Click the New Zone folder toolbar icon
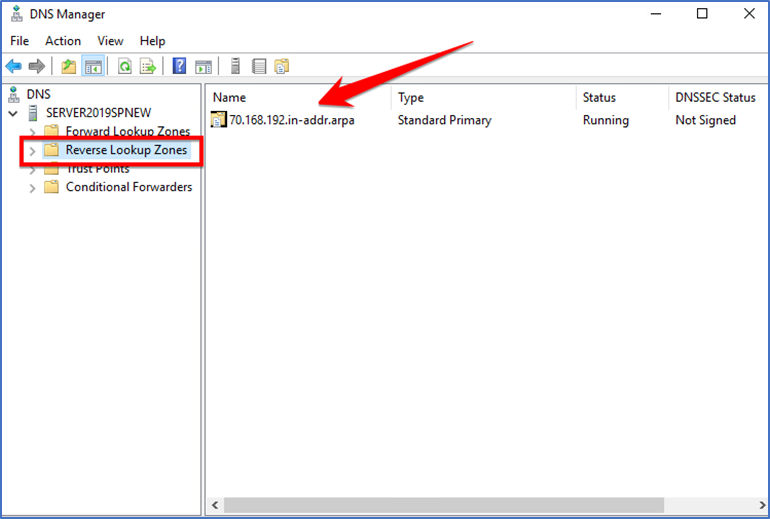This screenshot has width=770, height=519. point(282,66)
